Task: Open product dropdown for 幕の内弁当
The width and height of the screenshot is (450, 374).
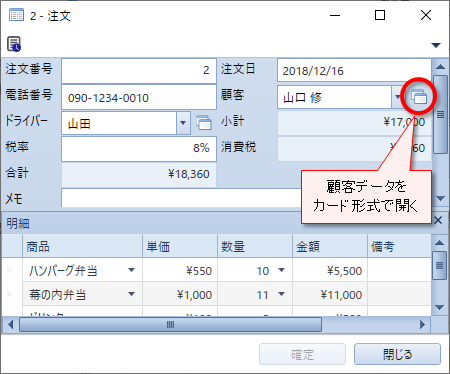Action: 131,294
